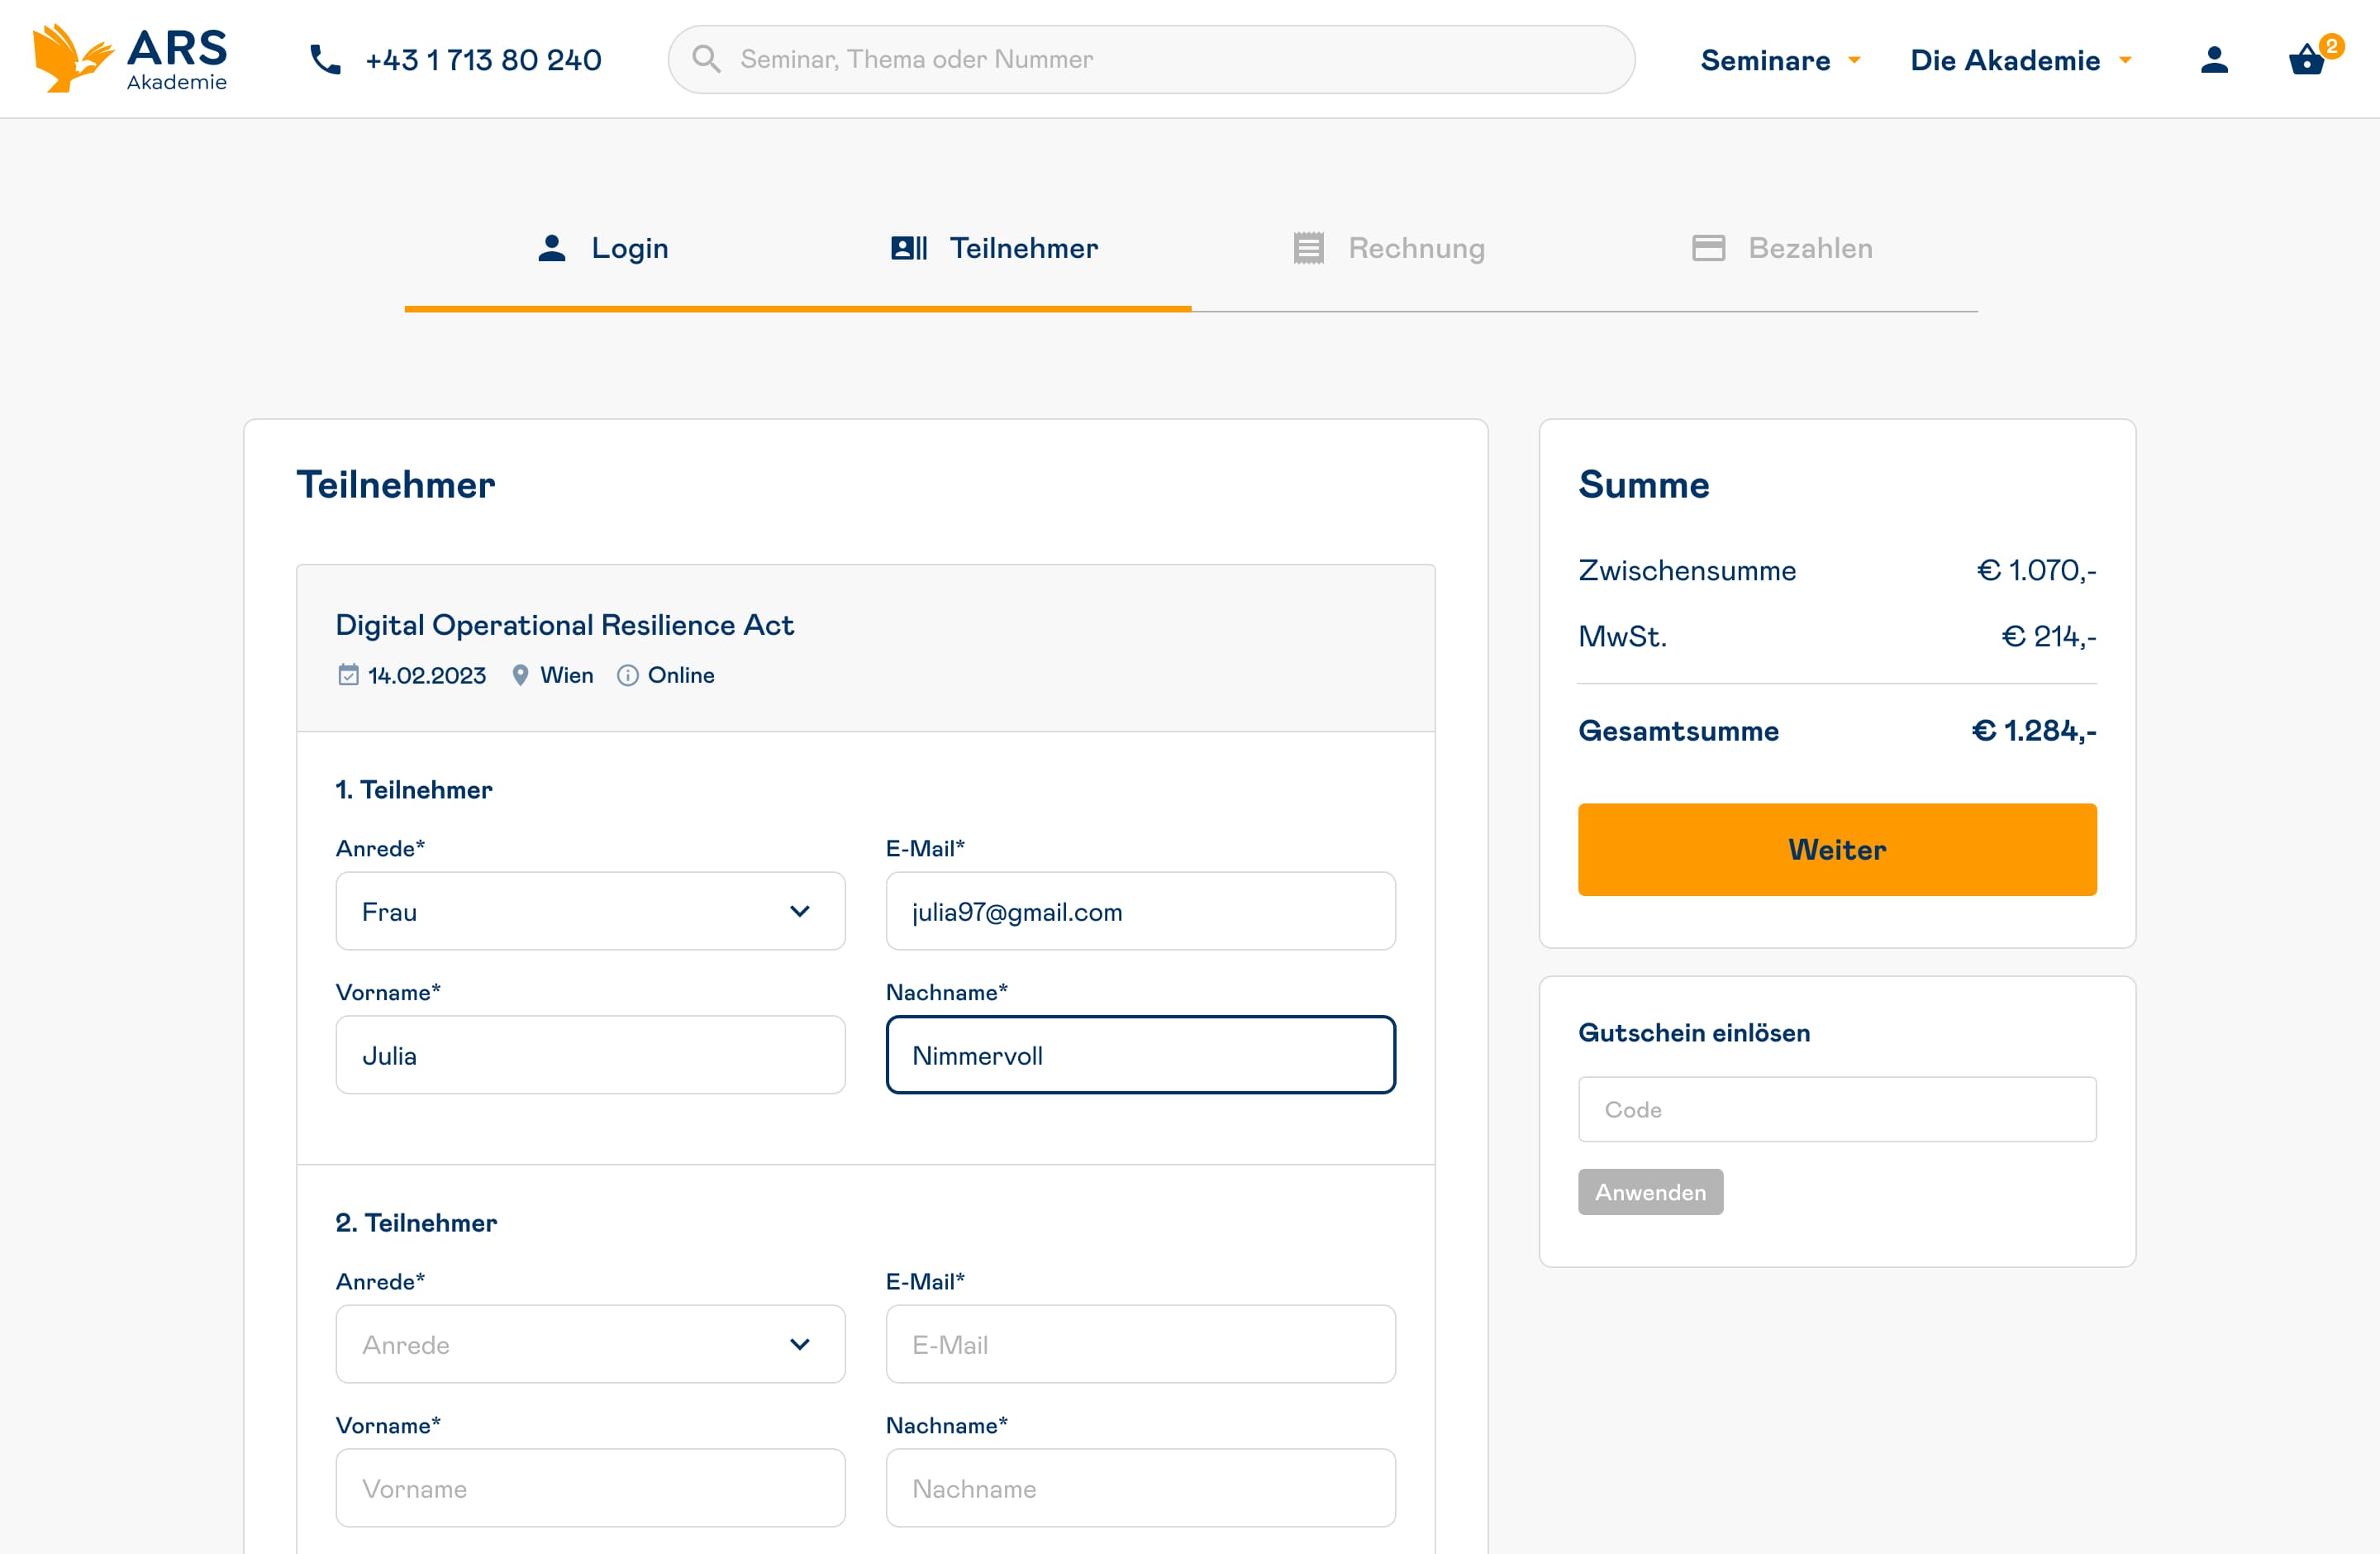Click the Rechnung step icon
The height and width of the screenshot is (1554, 2380).
[x=1308, y=248]
